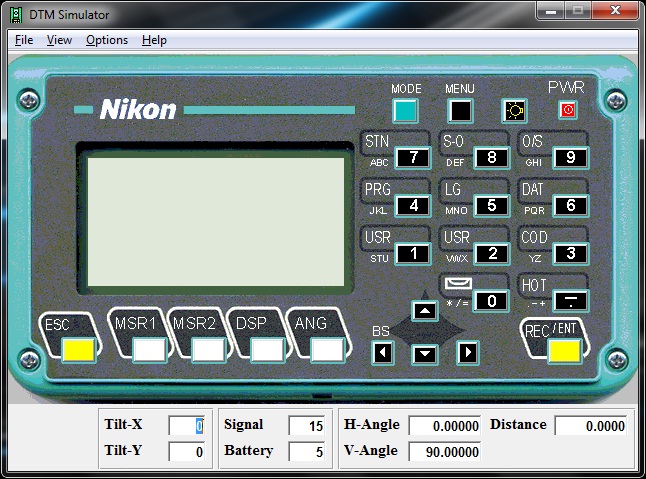Click the H-Angle value field
Screen dimensions: 646x479
pos(445,425)
